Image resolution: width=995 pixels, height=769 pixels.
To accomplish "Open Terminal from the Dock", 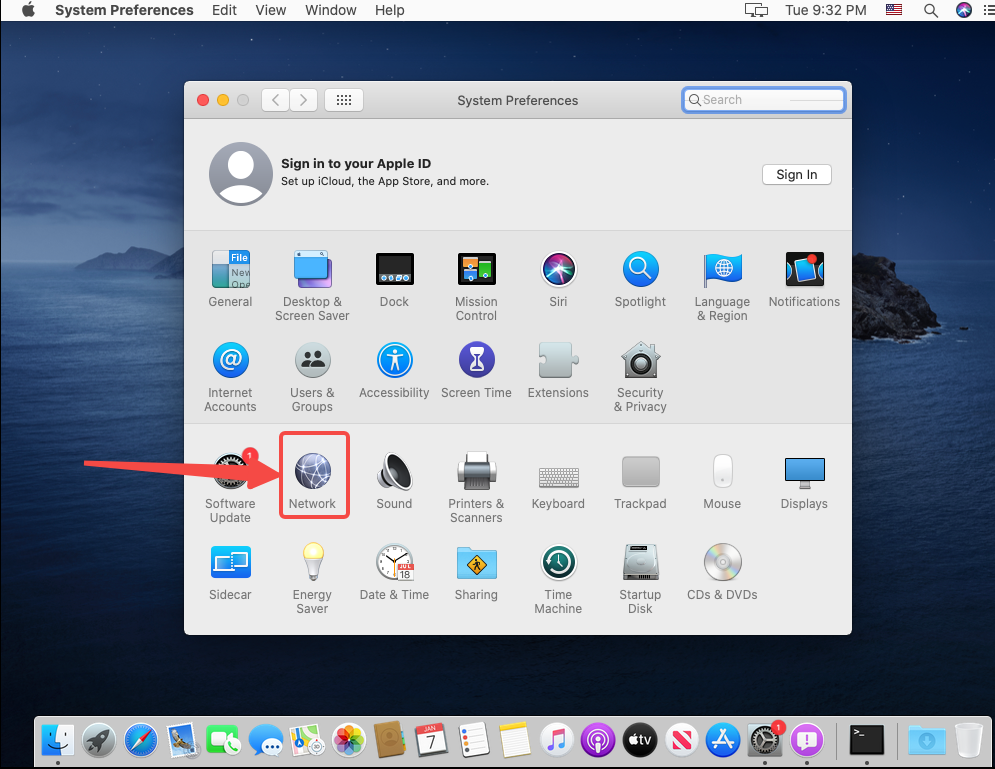I will pyautogui.click(x=867, y=740).
